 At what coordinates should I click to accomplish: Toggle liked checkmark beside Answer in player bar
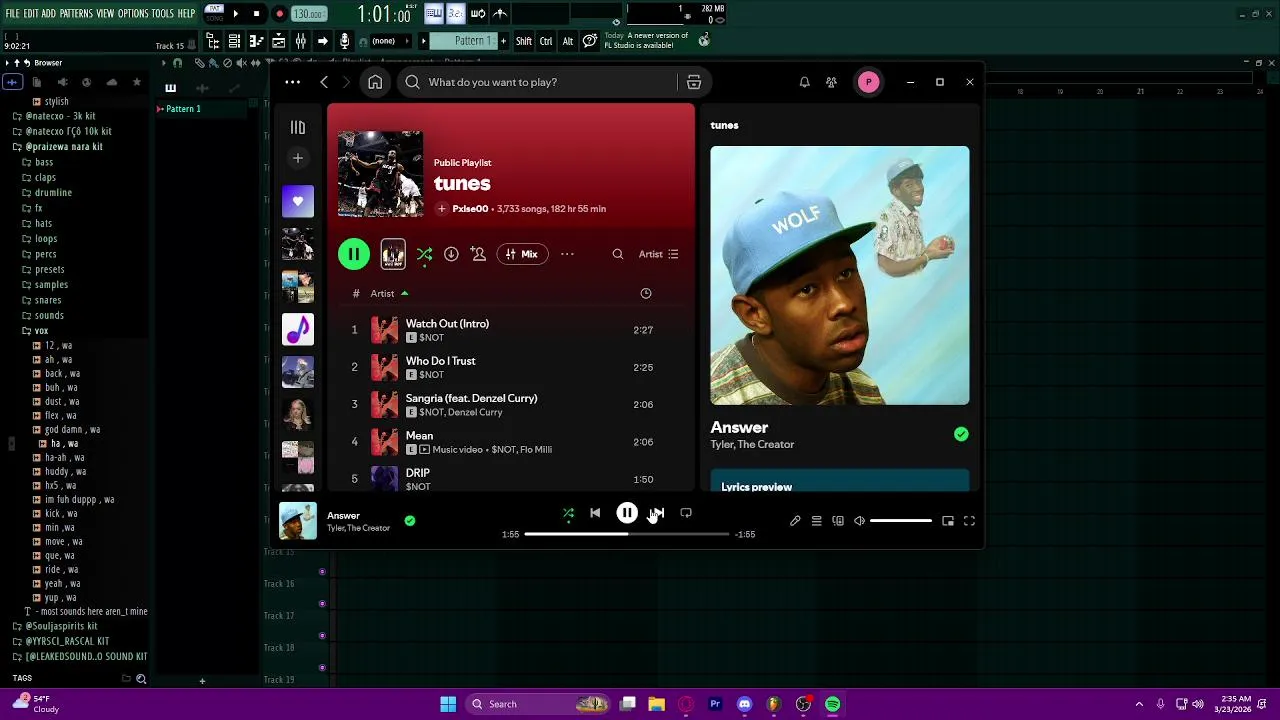(x=410, y=521)
